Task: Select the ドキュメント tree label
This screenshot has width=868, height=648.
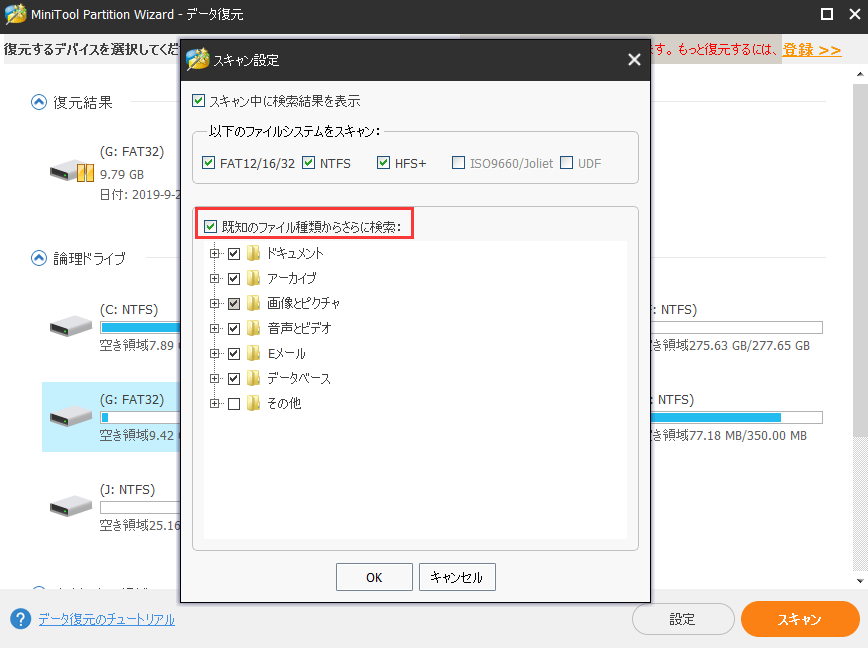Action: (x=295, y=253)
